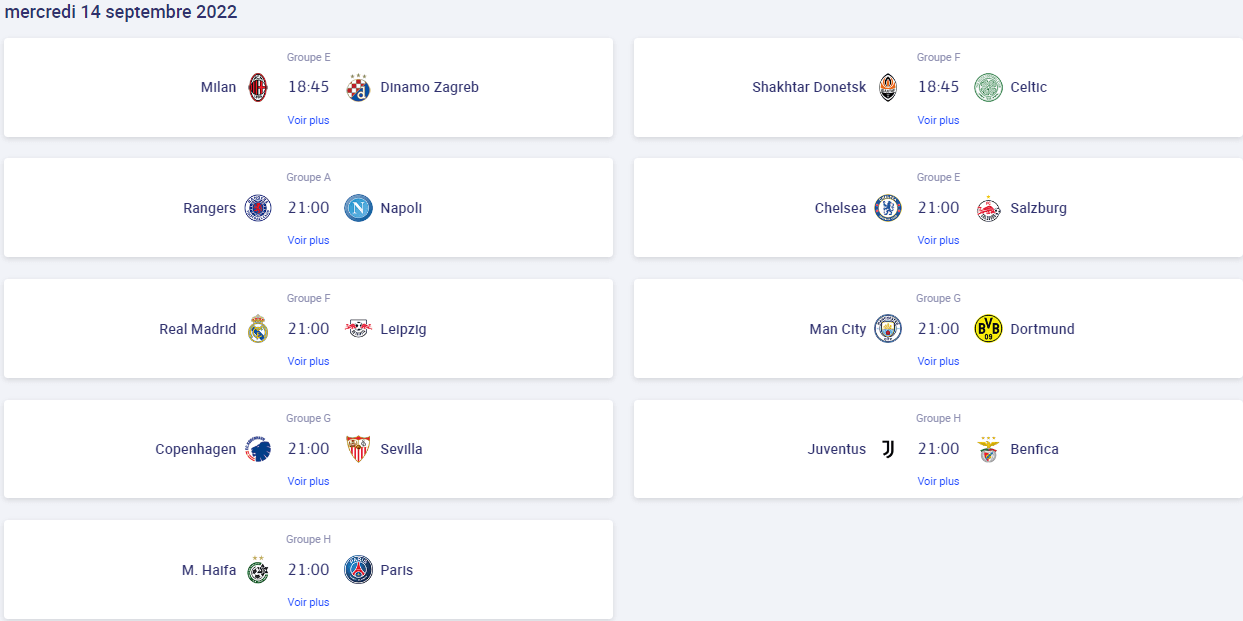Select the Real Madrid crest
Screen dimensions: 1243x621
pyautogui.click(x=258, y=329)
